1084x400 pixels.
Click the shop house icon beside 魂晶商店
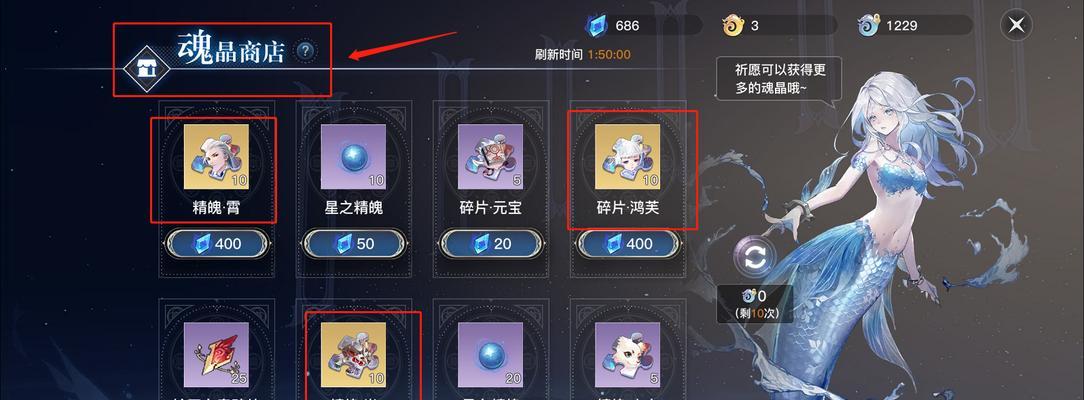pos(146,68)
